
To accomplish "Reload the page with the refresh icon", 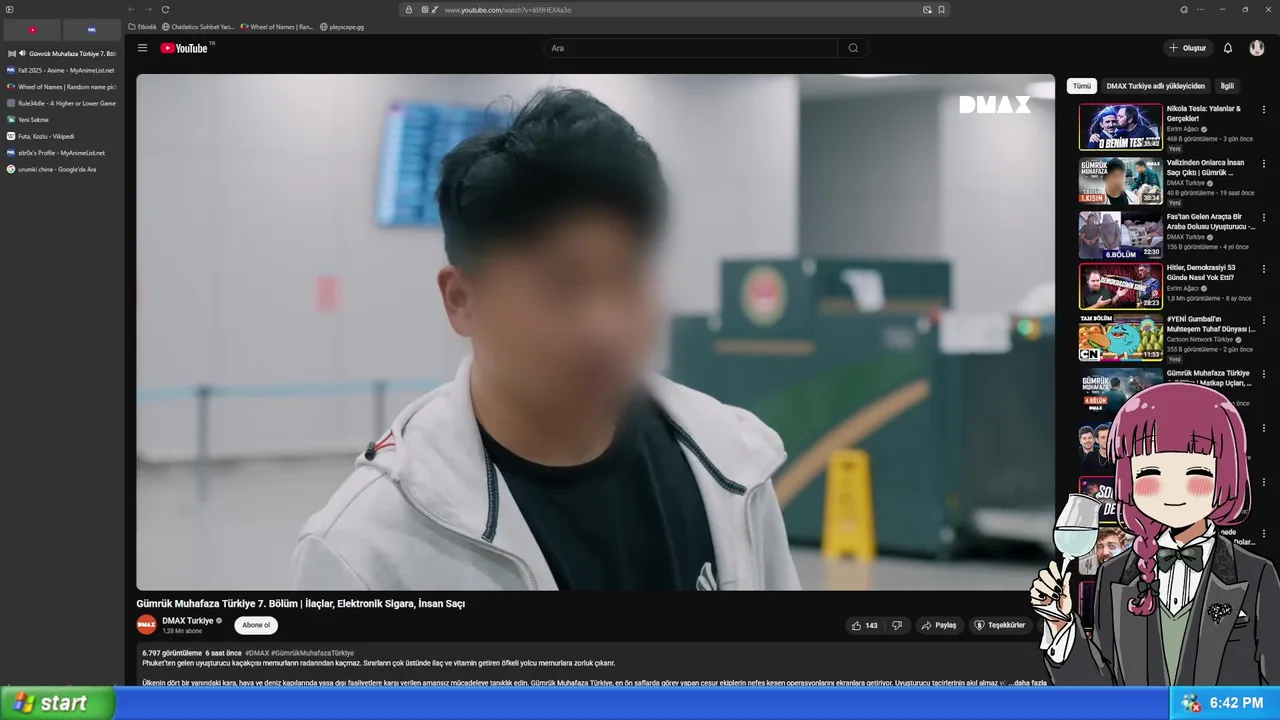I will pyautogui.click(x=165, y=10).
